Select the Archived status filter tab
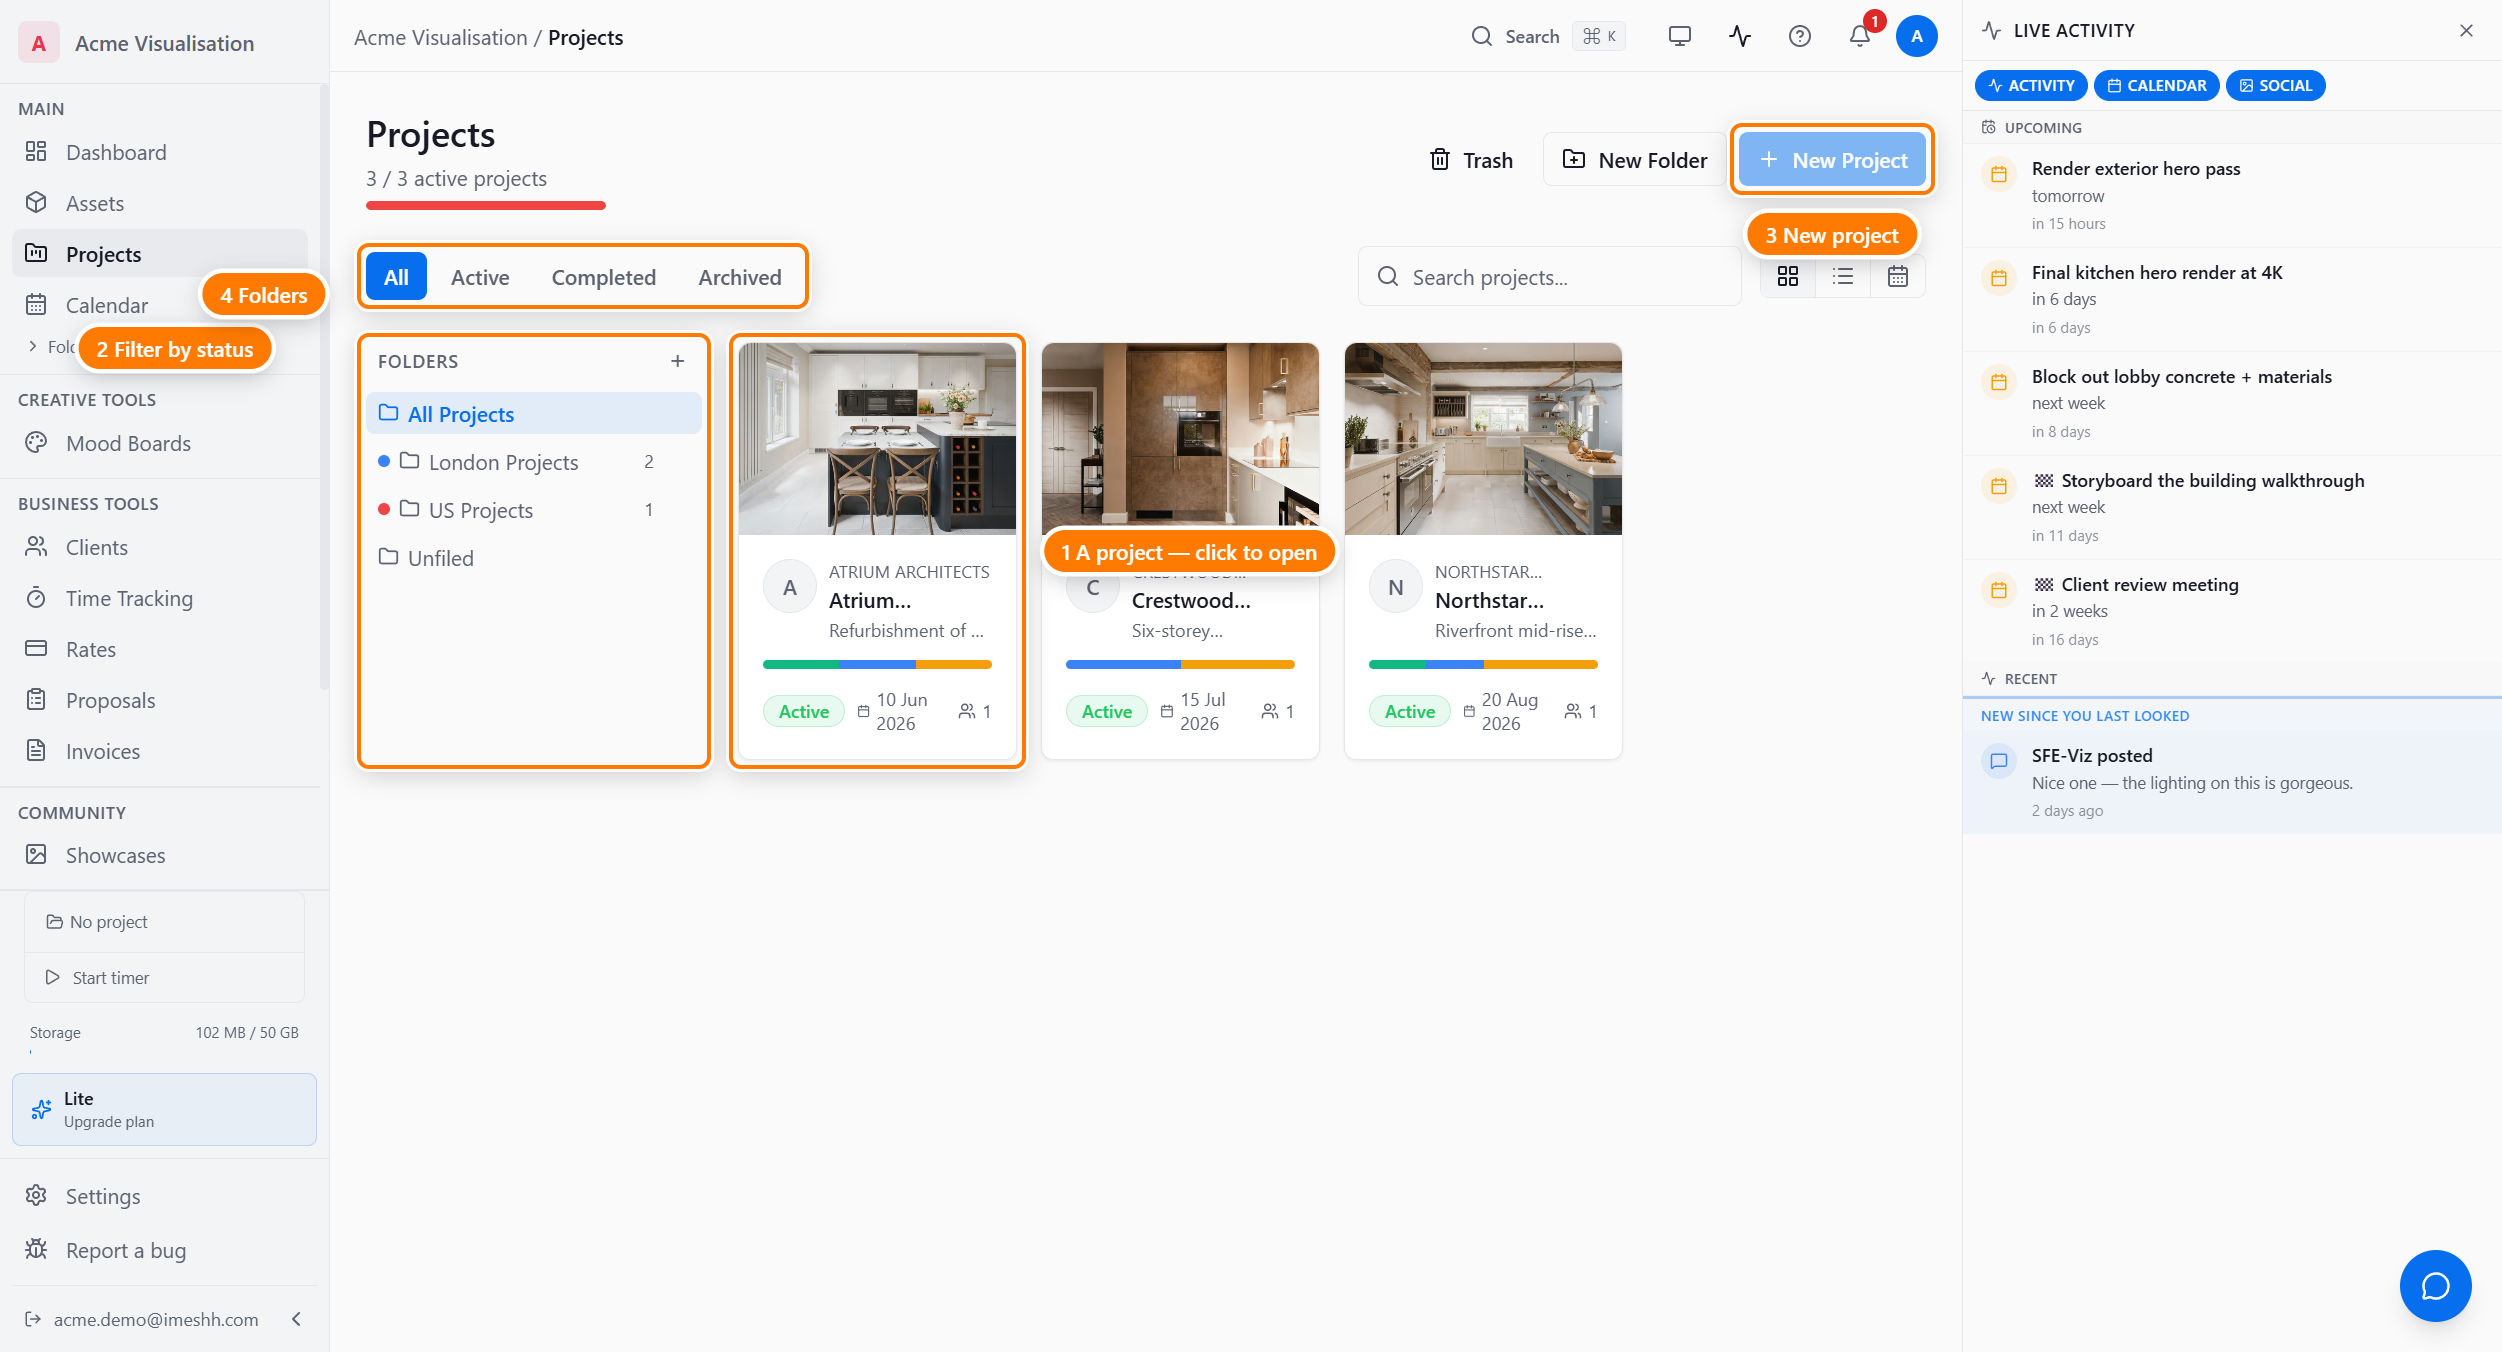The height and width of the screenshot is (1352, 2502). 740,277
